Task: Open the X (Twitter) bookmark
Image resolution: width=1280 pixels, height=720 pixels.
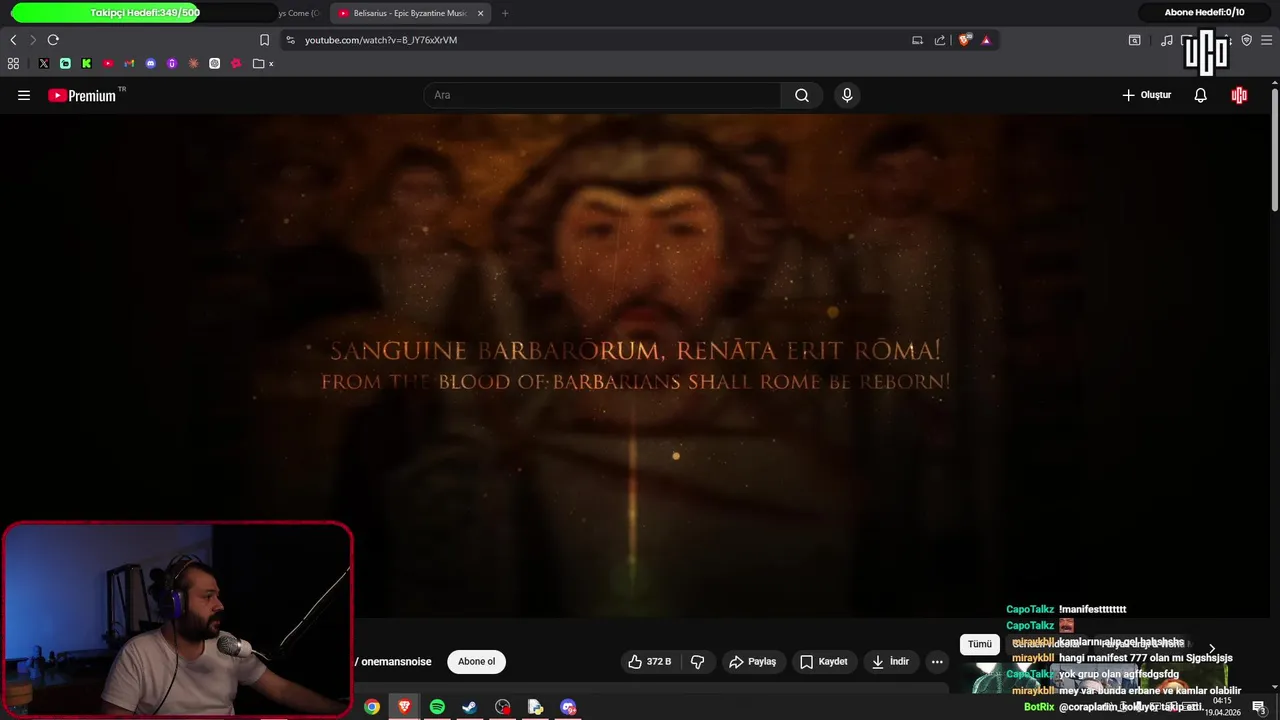Action: (x=44, y=63)
